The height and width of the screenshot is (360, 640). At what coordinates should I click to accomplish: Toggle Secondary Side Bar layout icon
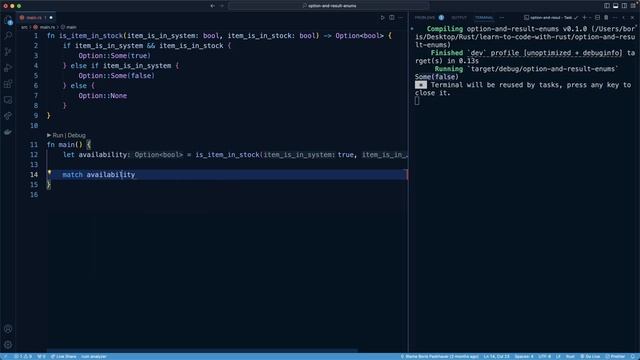tap(624, 6)
